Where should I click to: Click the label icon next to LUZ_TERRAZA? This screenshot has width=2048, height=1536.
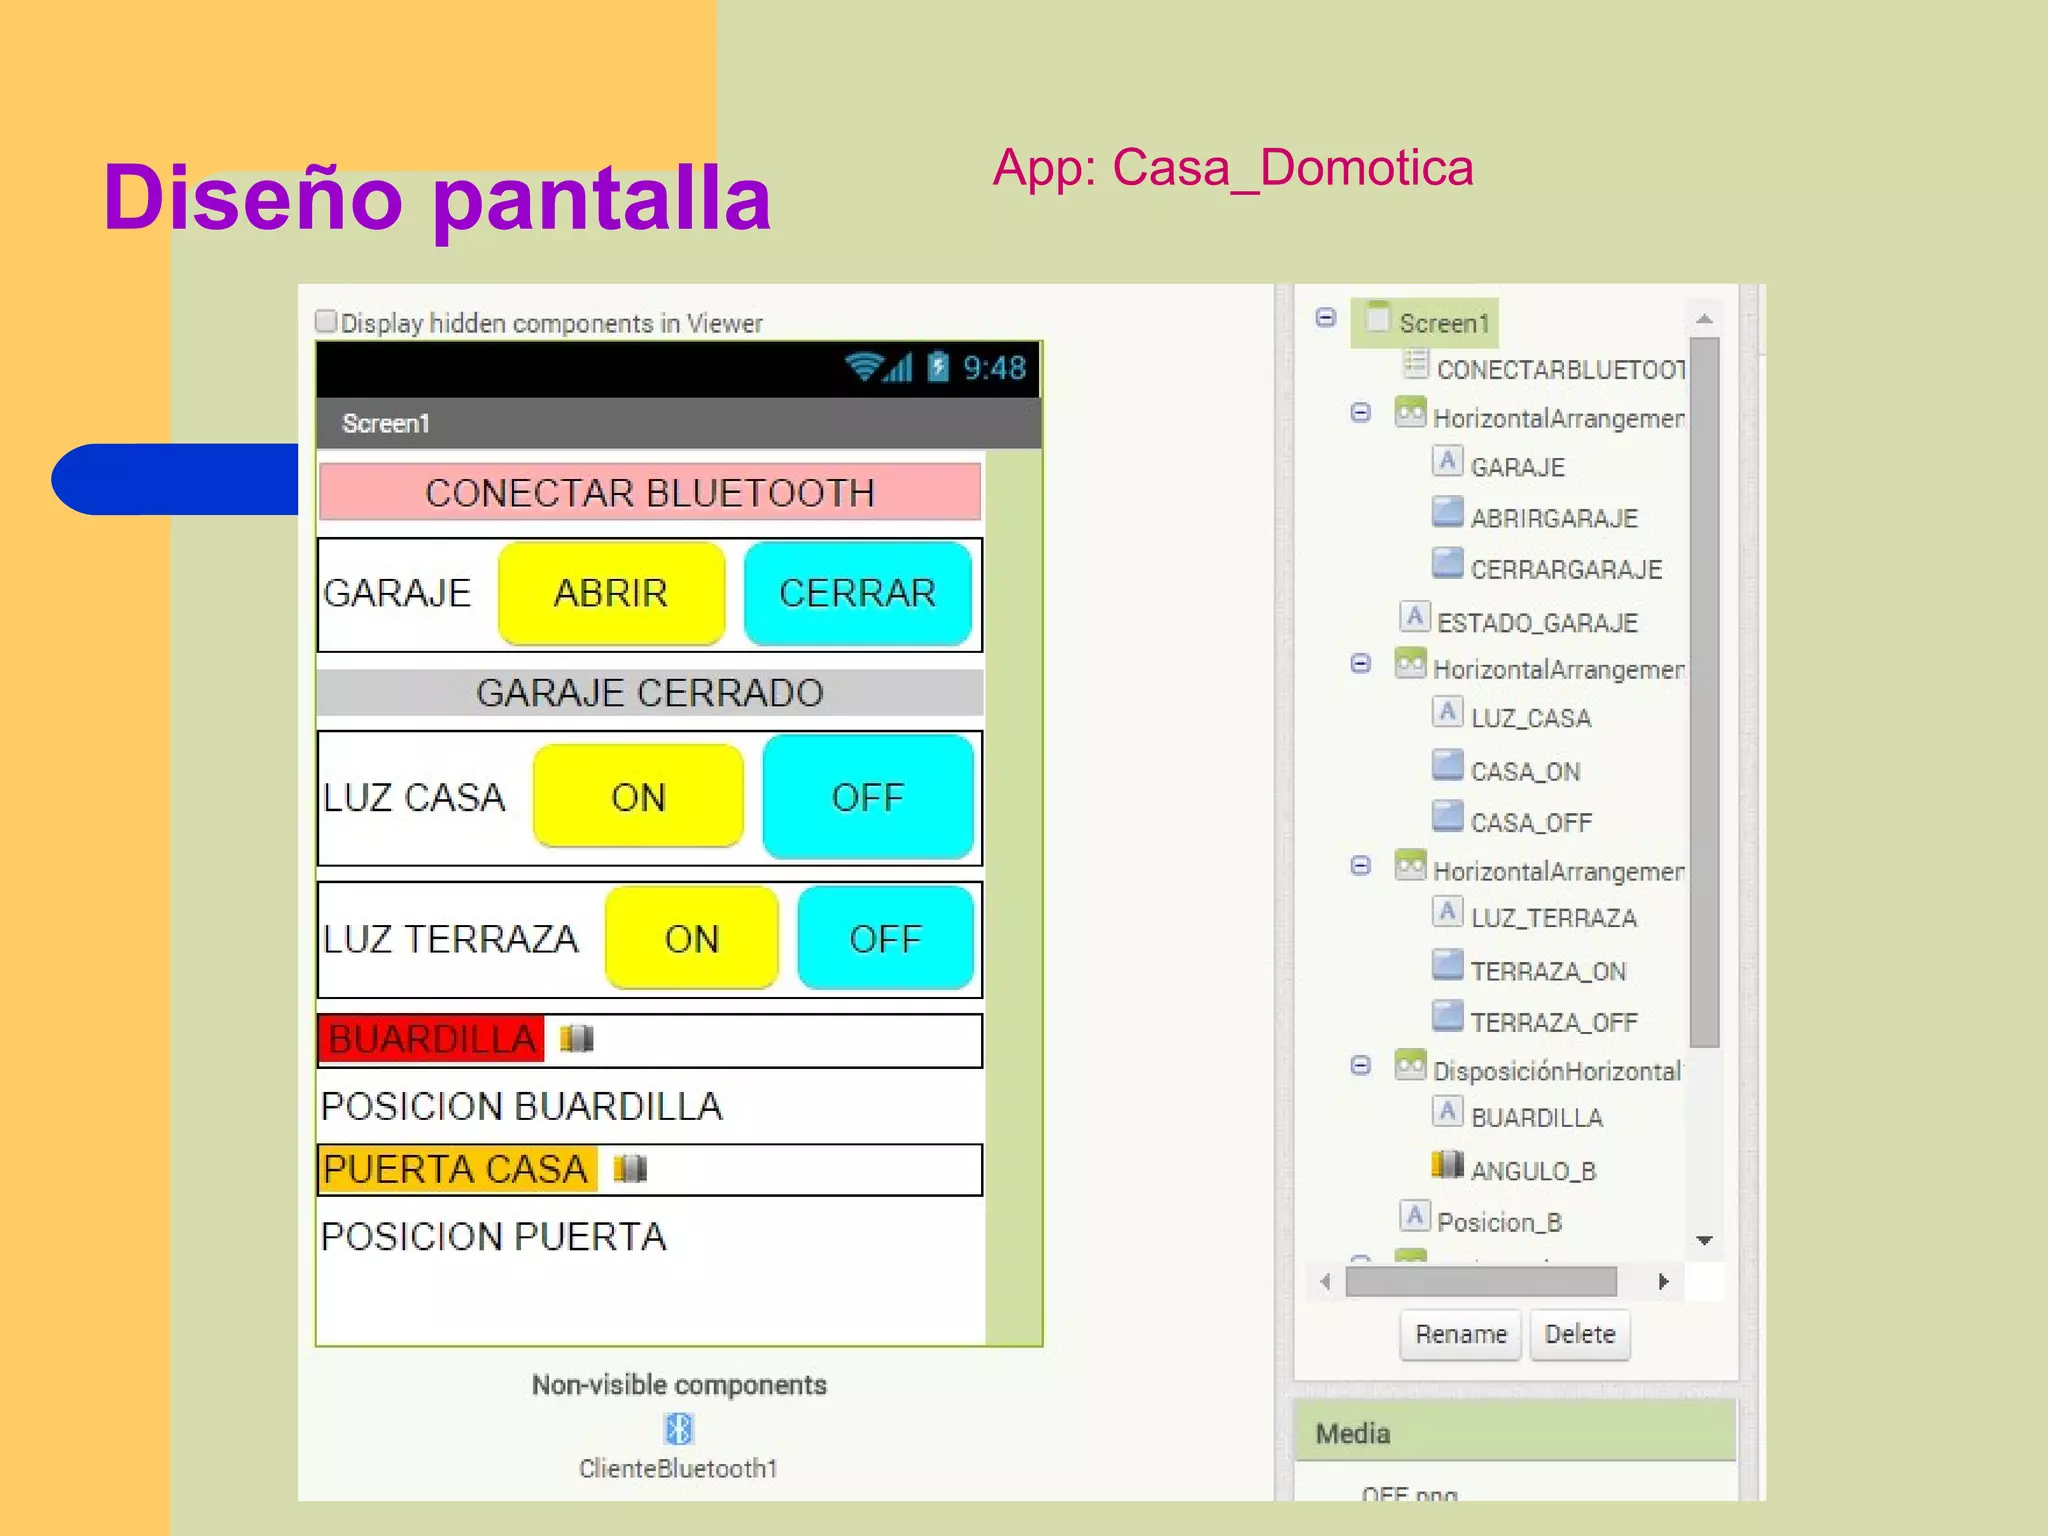tap(1447, 911)
